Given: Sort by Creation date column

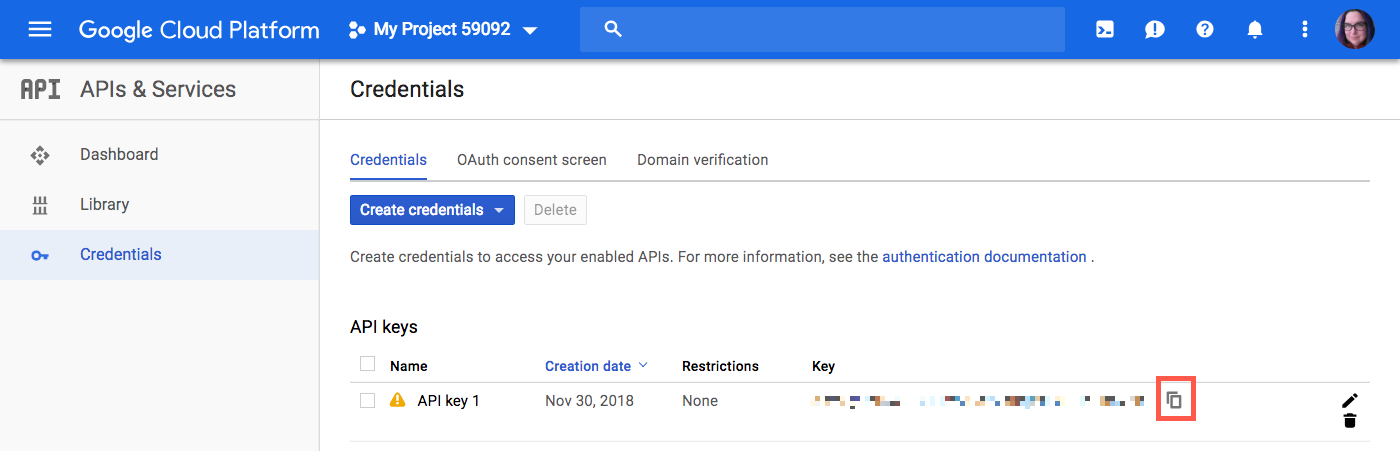Looking at the screenshot, I should (596, 366).
